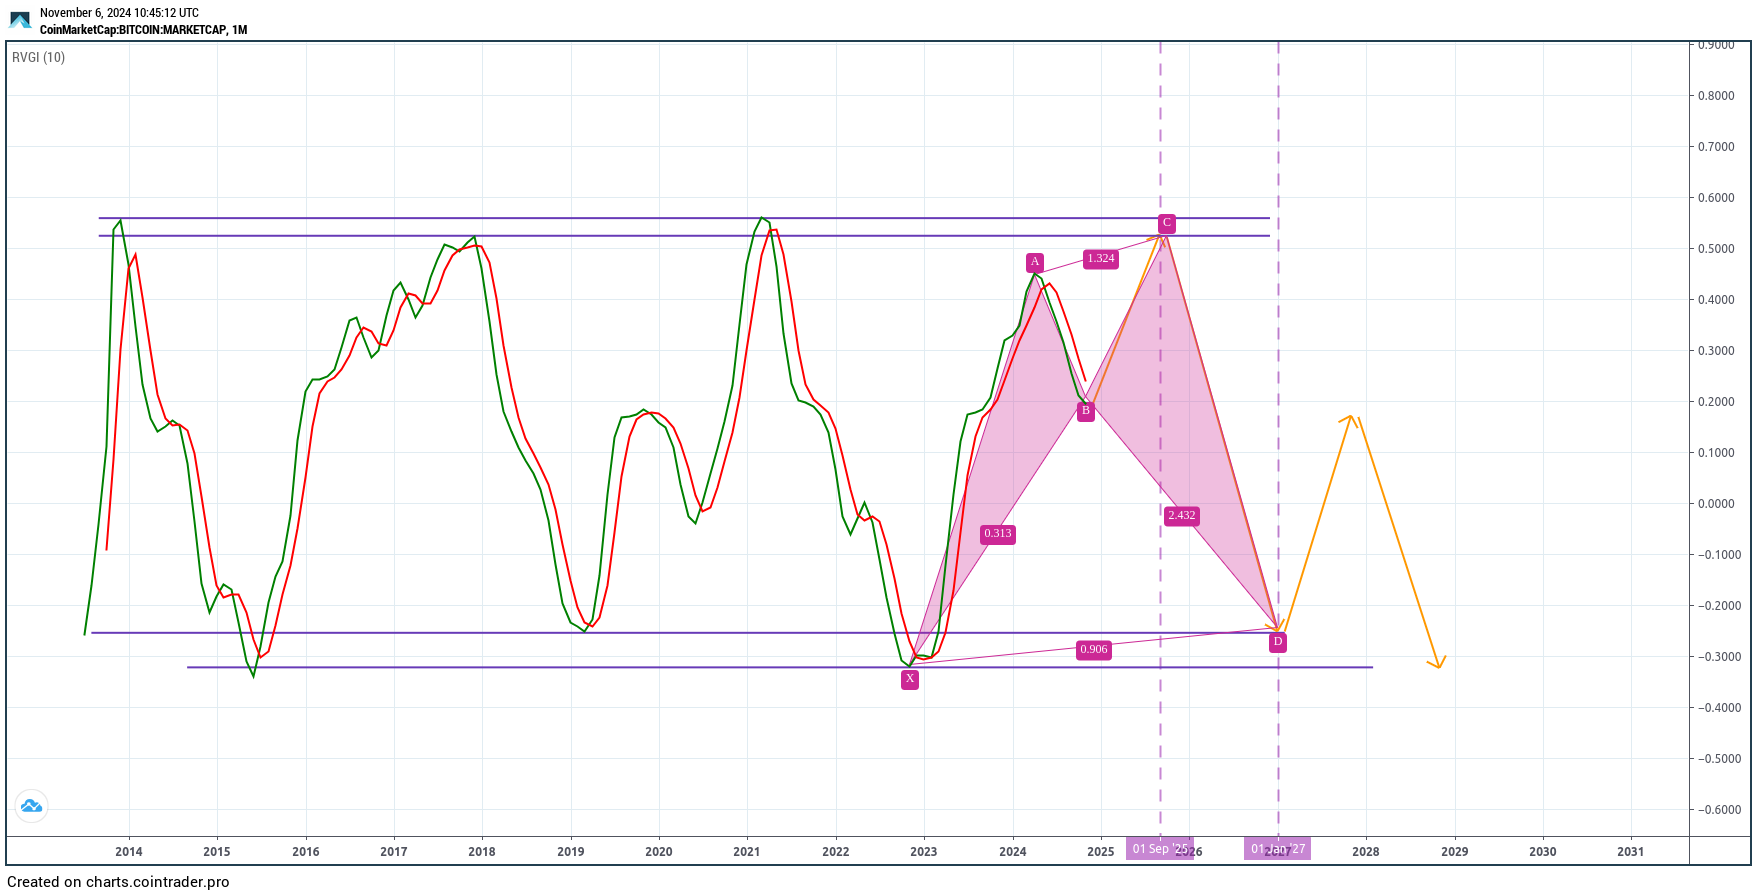The width and height of the screenshot is (1757, 896).
Task: Select the pattern point labeled C
Action: click(1167, 223)
